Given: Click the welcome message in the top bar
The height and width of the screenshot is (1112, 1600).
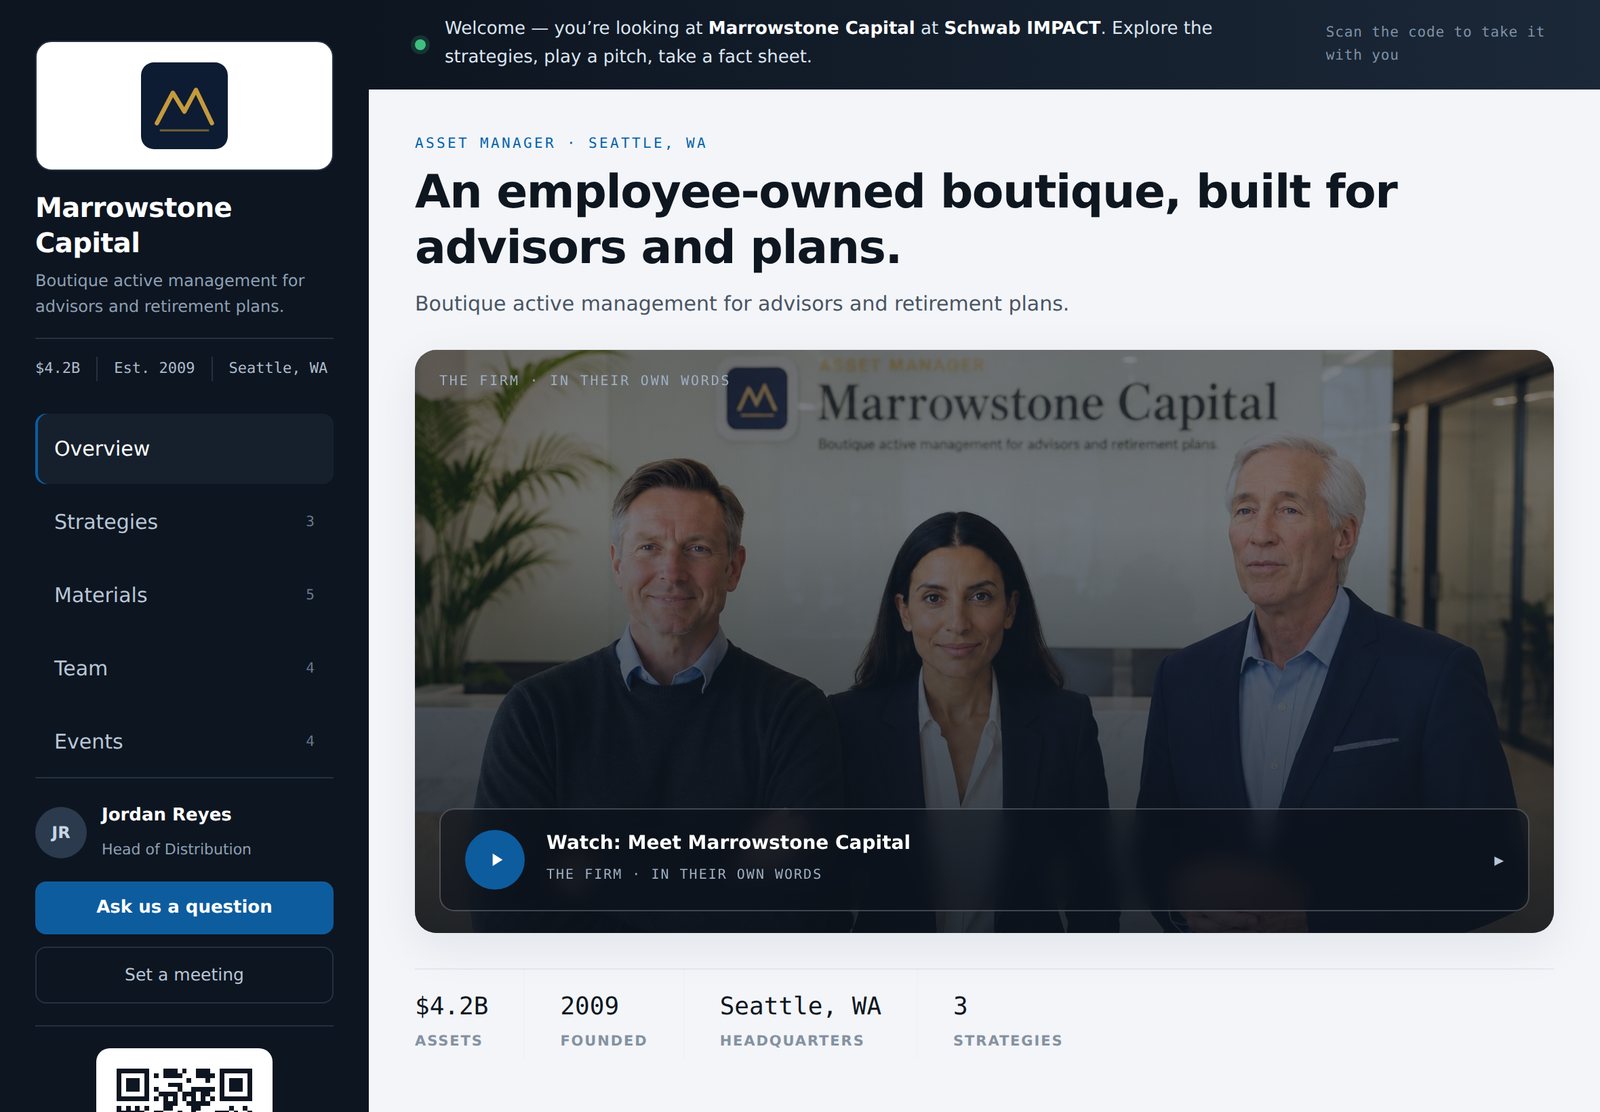Looking at the screenshot, I should [828, 42].
